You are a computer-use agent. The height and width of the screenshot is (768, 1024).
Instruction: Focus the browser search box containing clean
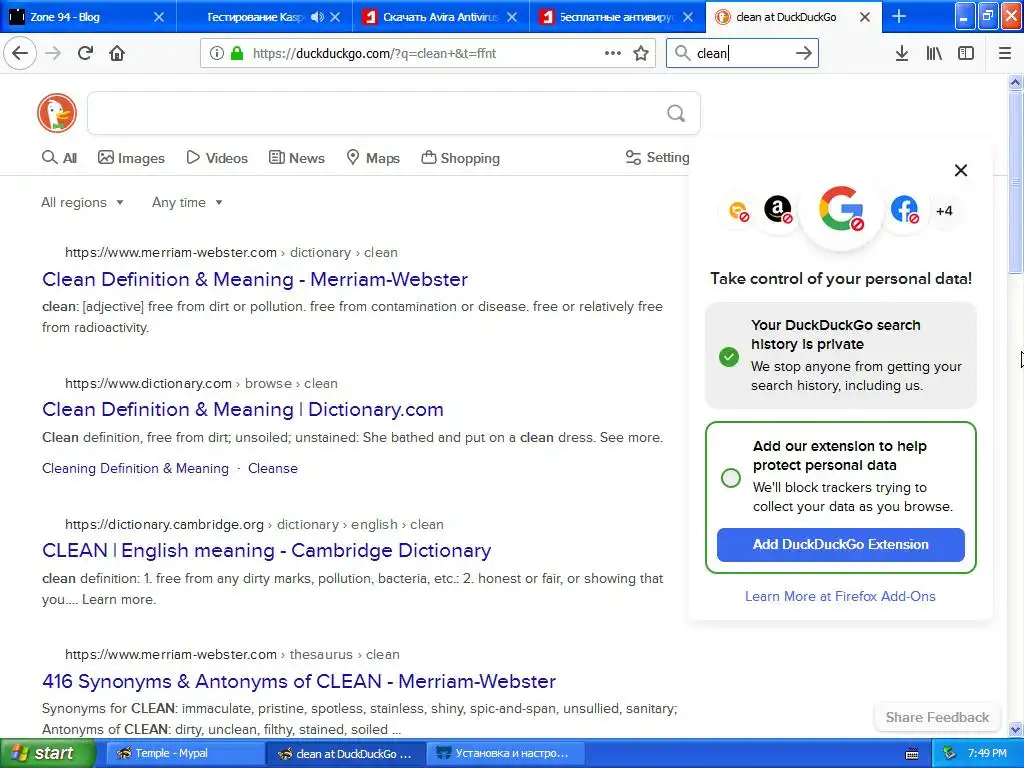pos(742,53)
